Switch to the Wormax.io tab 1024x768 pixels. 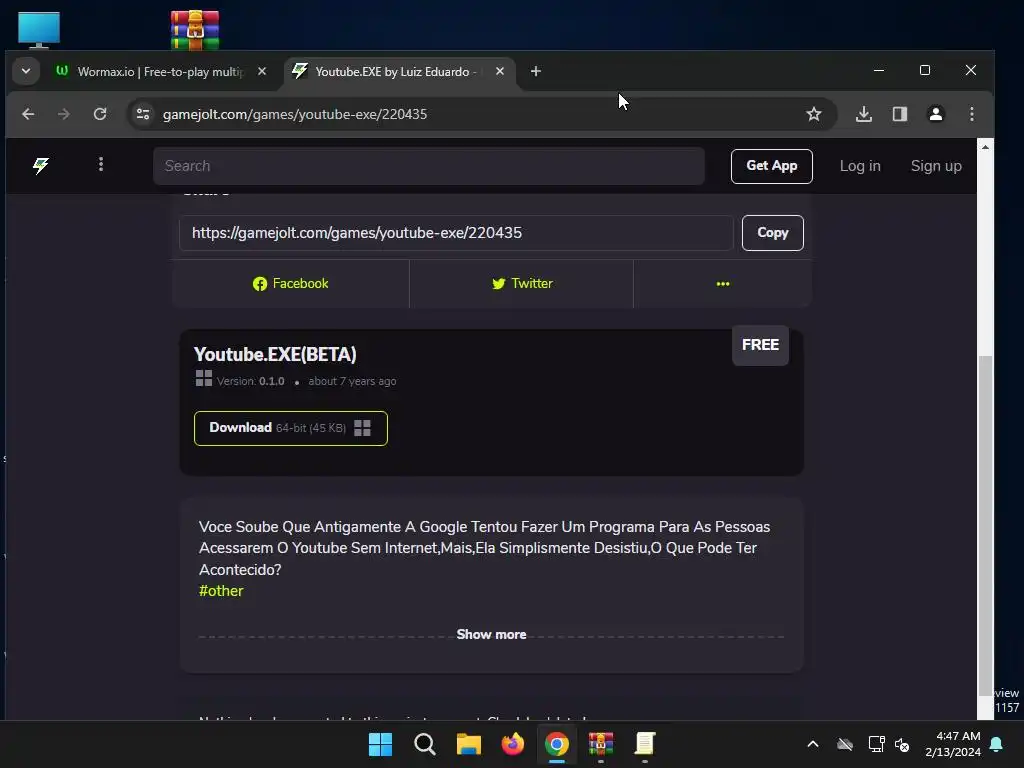[x=161, y=71]
